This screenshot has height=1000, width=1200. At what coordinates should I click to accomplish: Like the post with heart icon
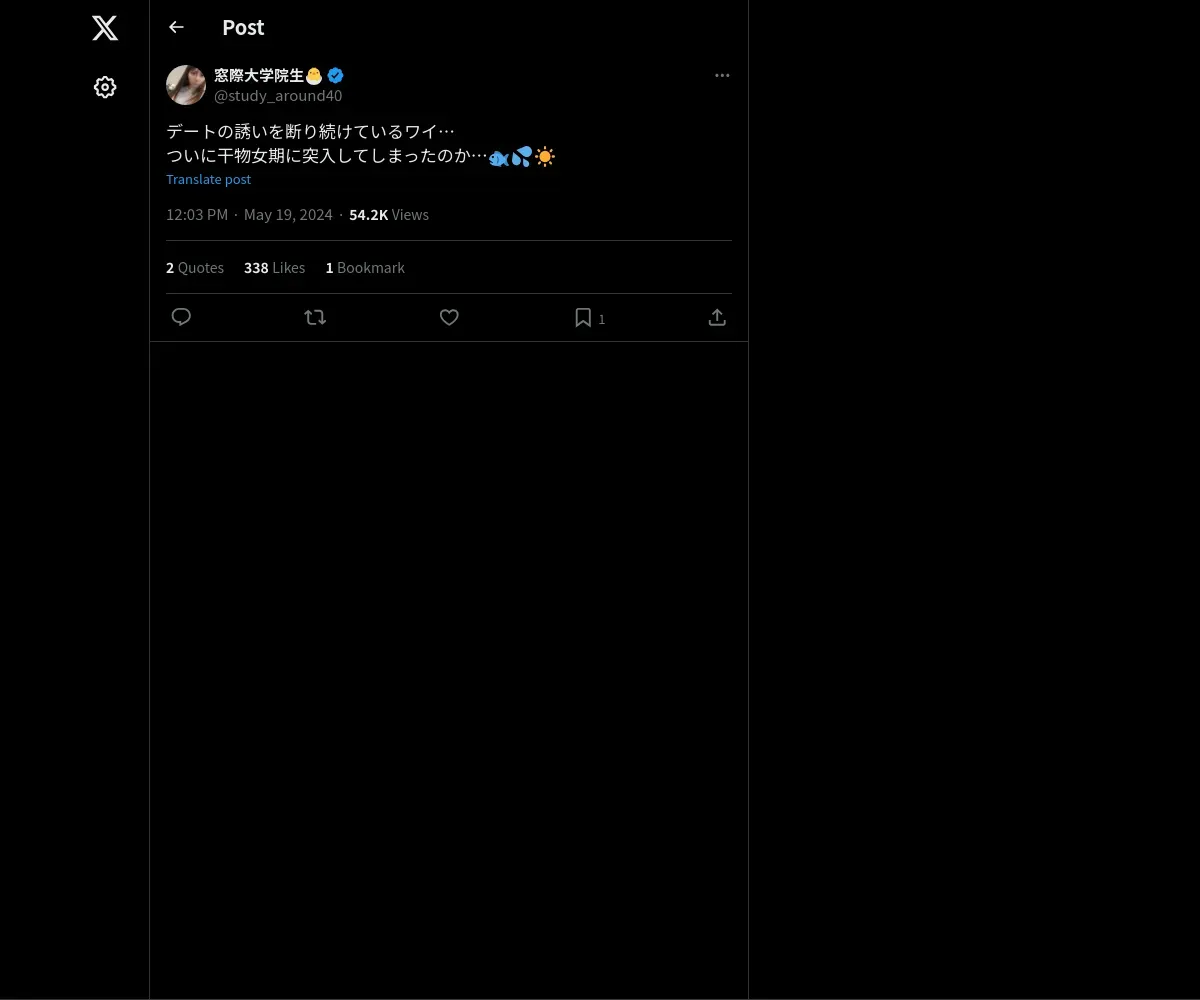(x=449, y=317)
